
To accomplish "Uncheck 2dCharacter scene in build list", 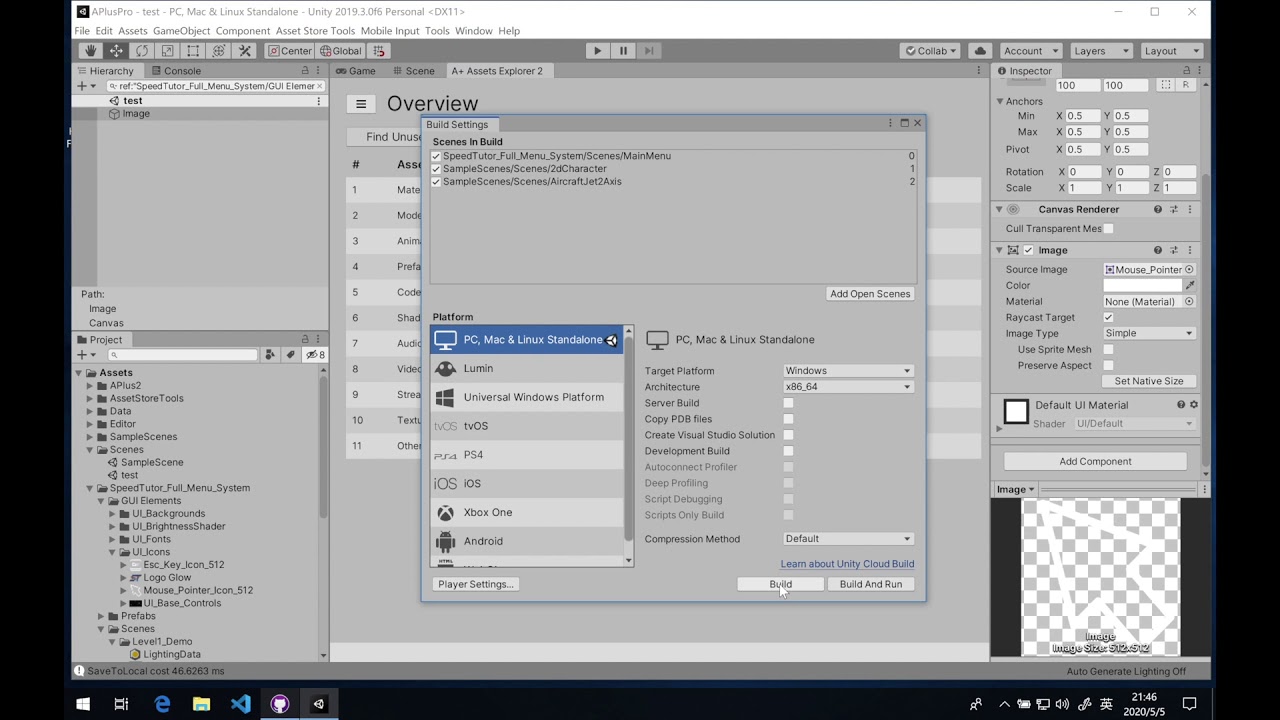I will pyautogui.click(x=436, y=169).
